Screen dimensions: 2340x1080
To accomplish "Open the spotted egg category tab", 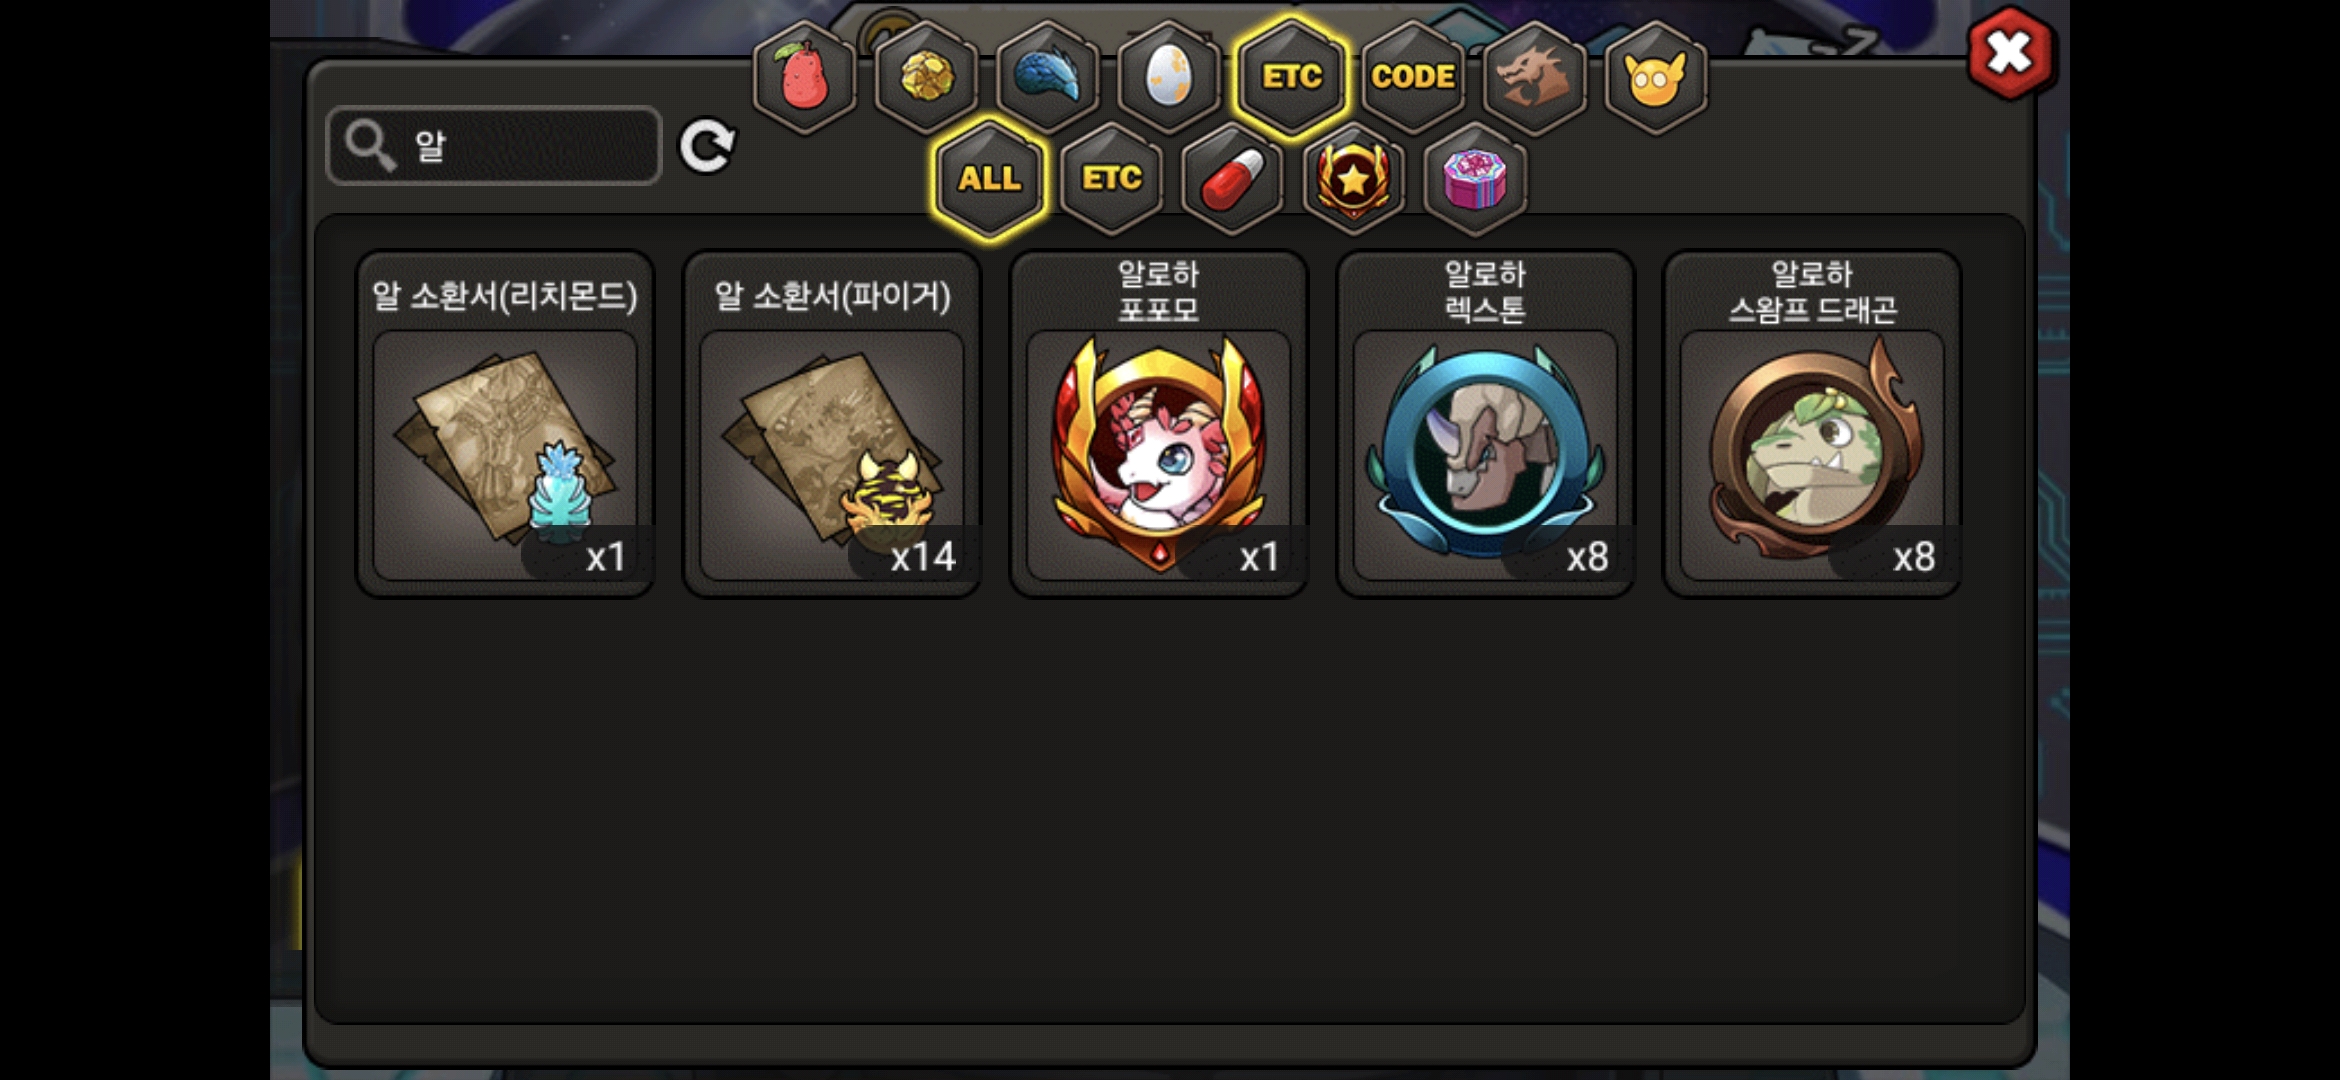I will [x=1169, y=78].
